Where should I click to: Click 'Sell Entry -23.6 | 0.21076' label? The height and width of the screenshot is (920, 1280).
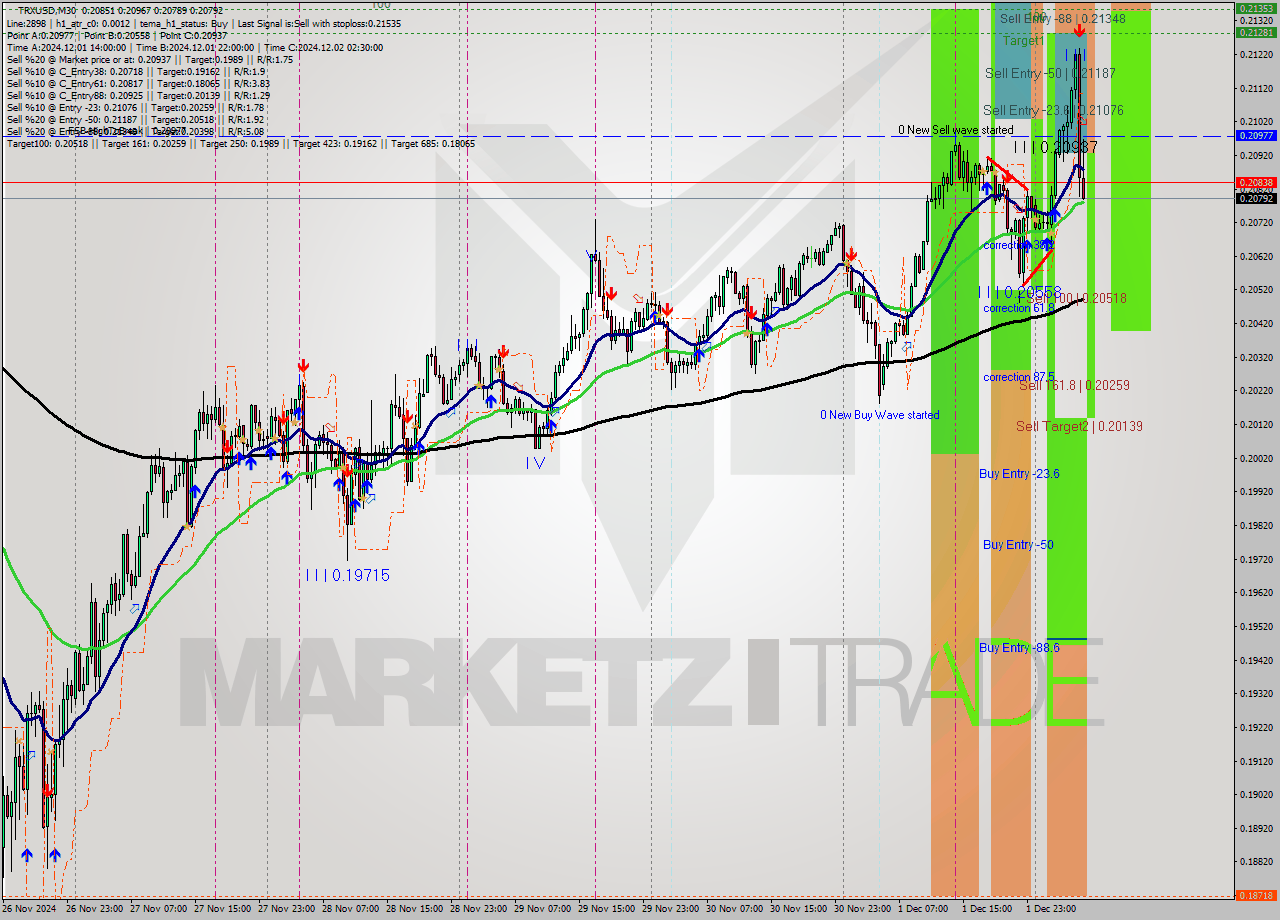pos(1053,110)
